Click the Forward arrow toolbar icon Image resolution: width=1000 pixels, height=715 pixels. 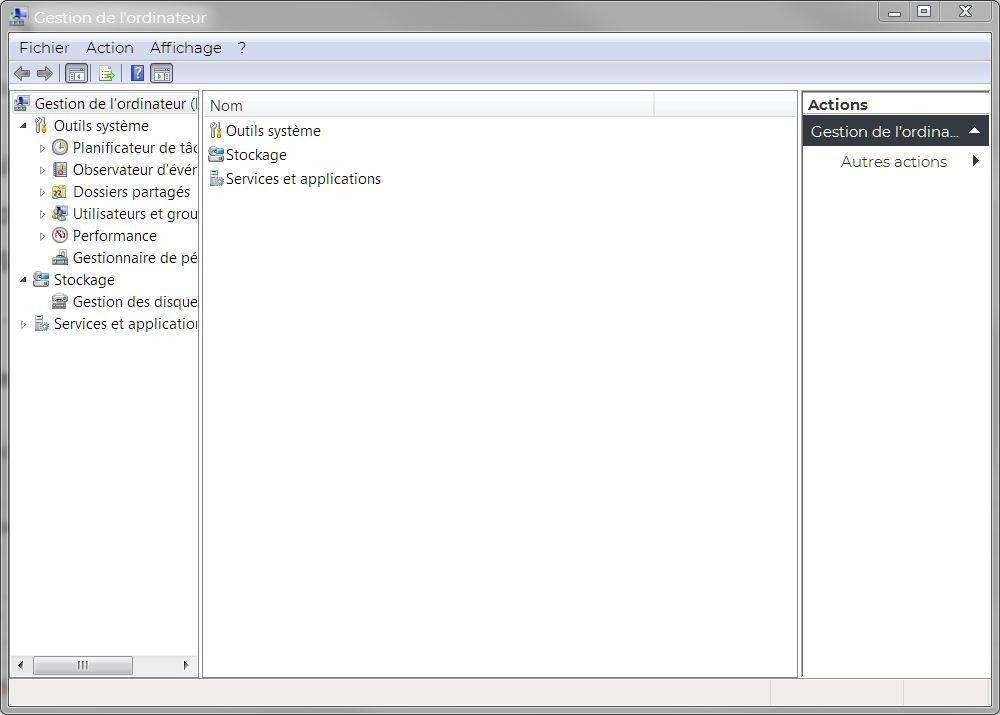point(44,73)
